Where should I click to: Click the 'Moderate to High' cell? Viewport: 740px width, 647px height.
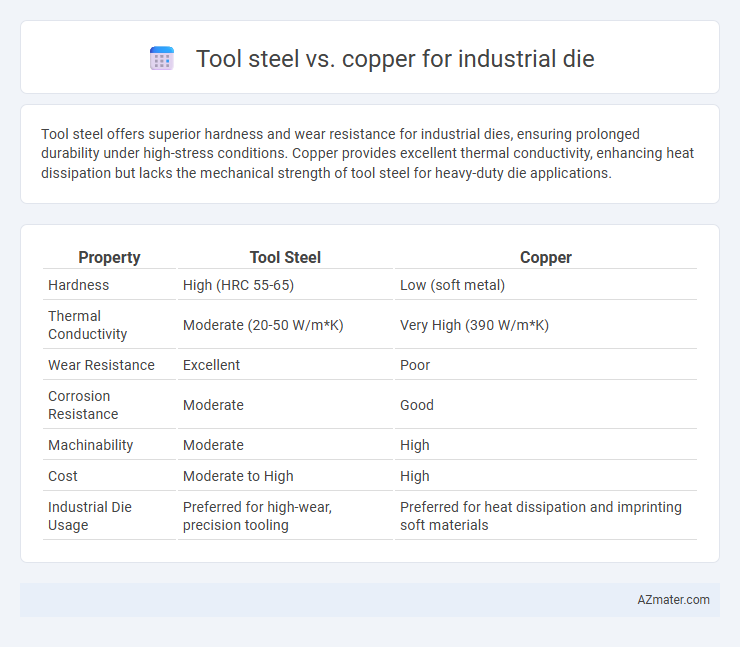(x=238, y=476)
